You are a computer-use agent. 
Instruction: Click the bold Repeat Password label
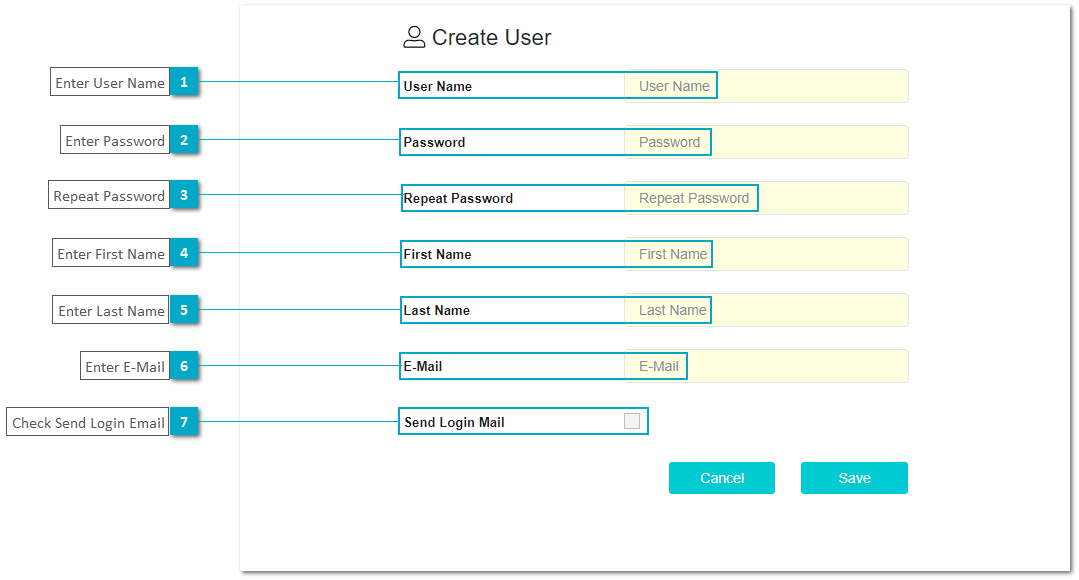tap(458, 198)
